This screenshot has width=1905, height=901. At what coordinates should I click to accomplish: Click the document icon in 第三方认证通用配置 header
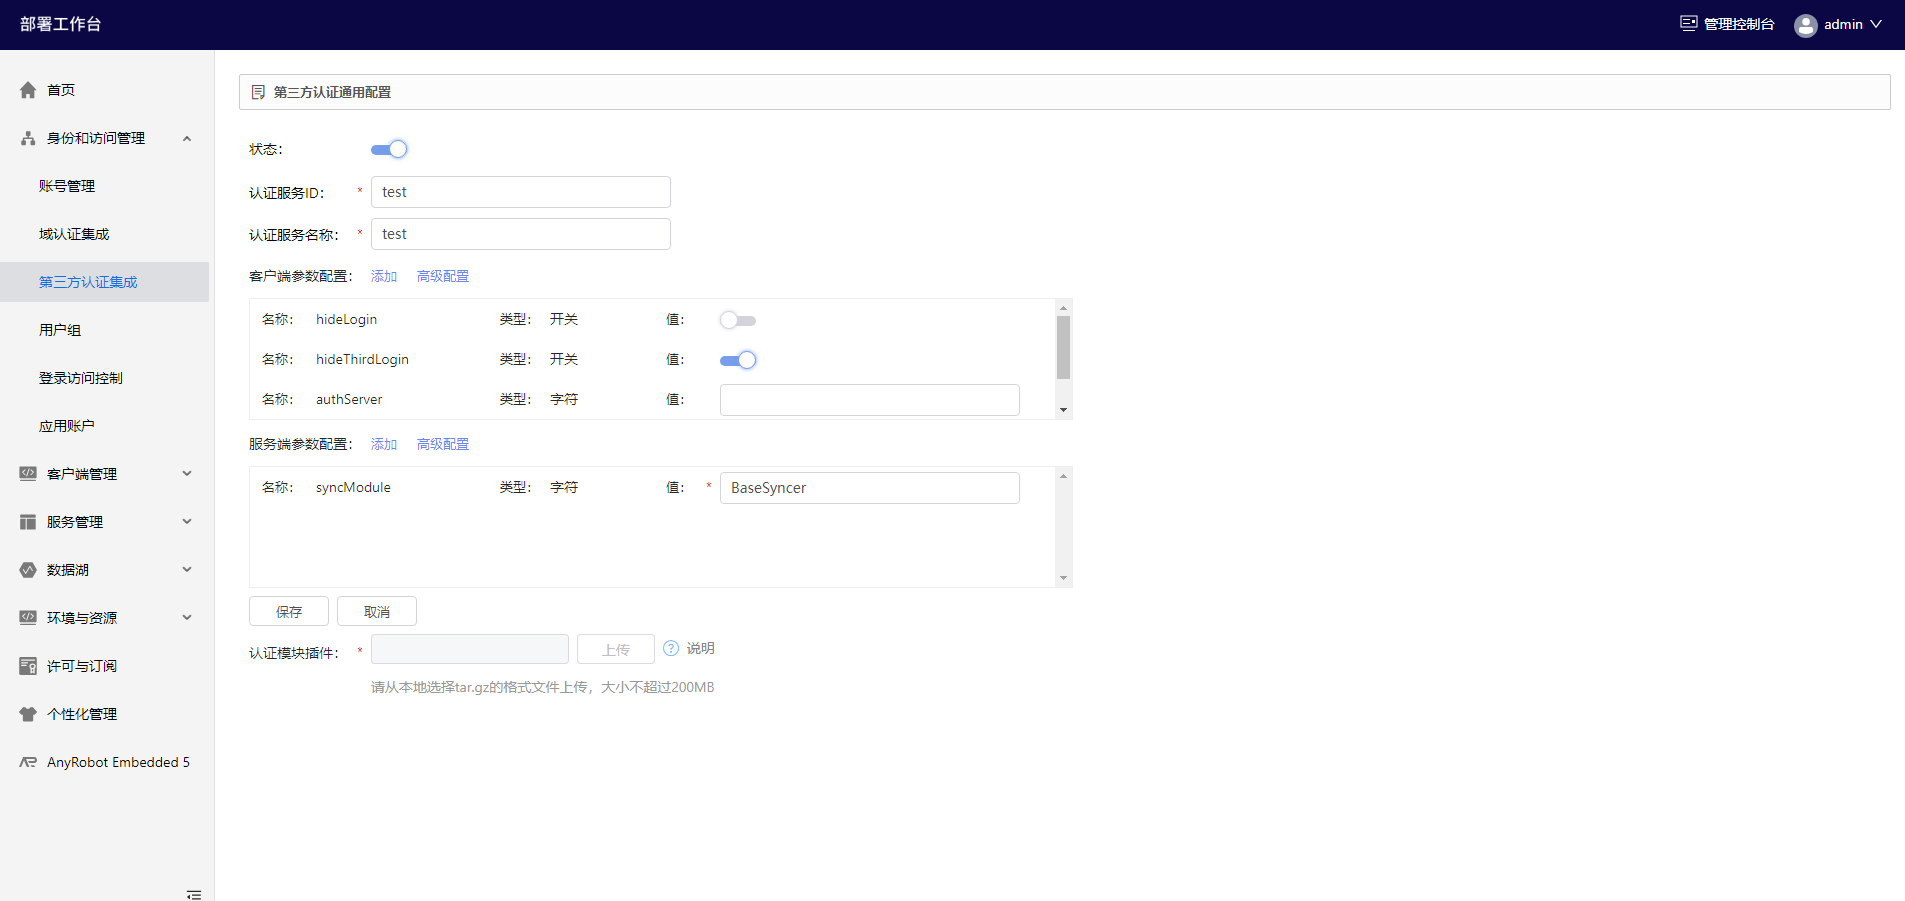258,92
